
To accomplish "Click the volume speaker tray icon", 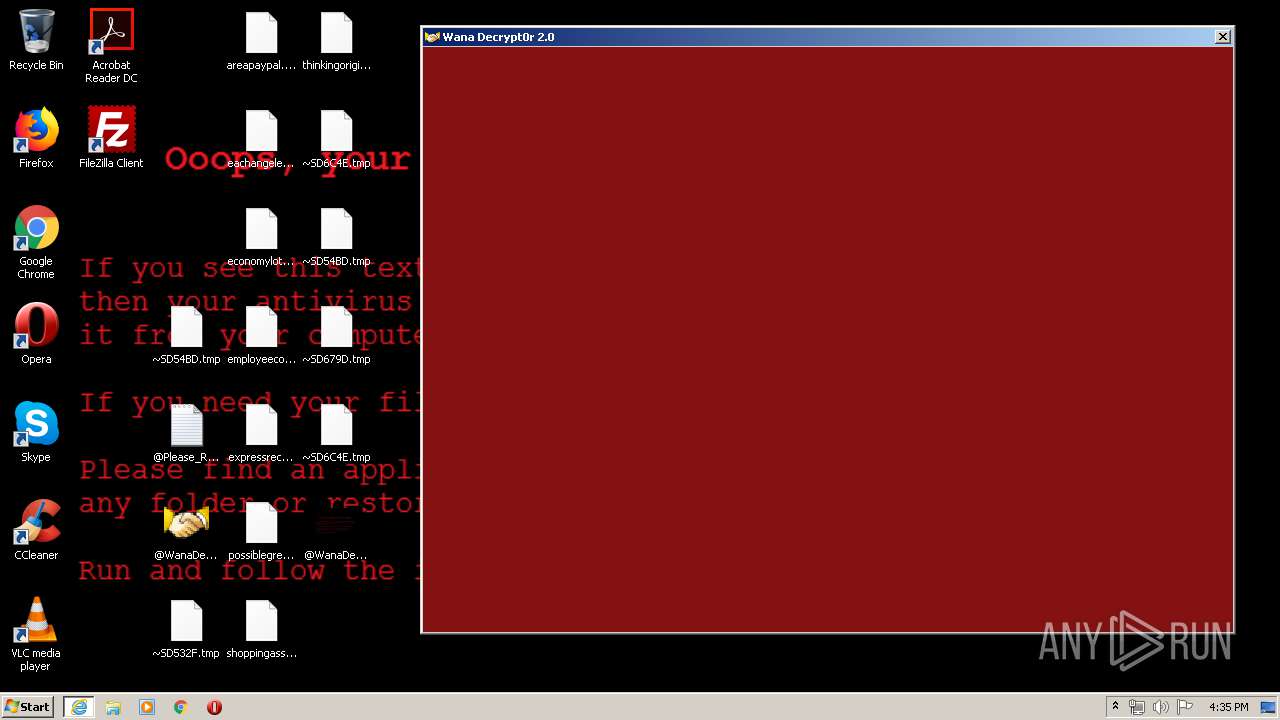I will 1161,707.
